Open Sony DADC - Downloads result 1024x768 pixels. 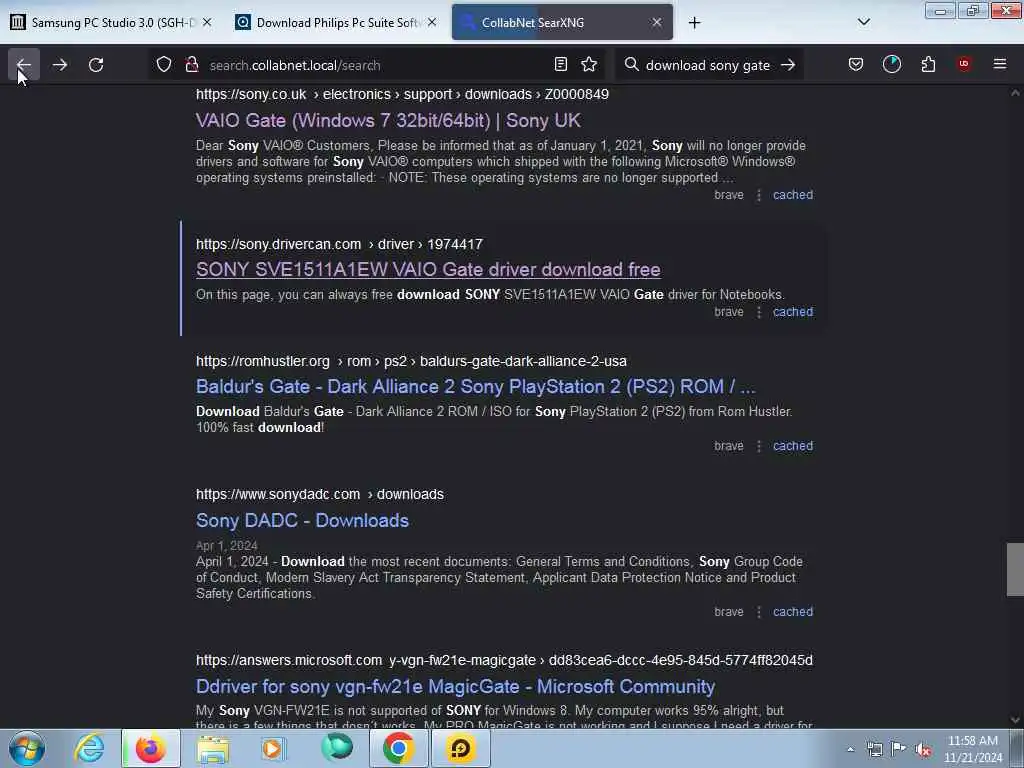pos(302,520)
